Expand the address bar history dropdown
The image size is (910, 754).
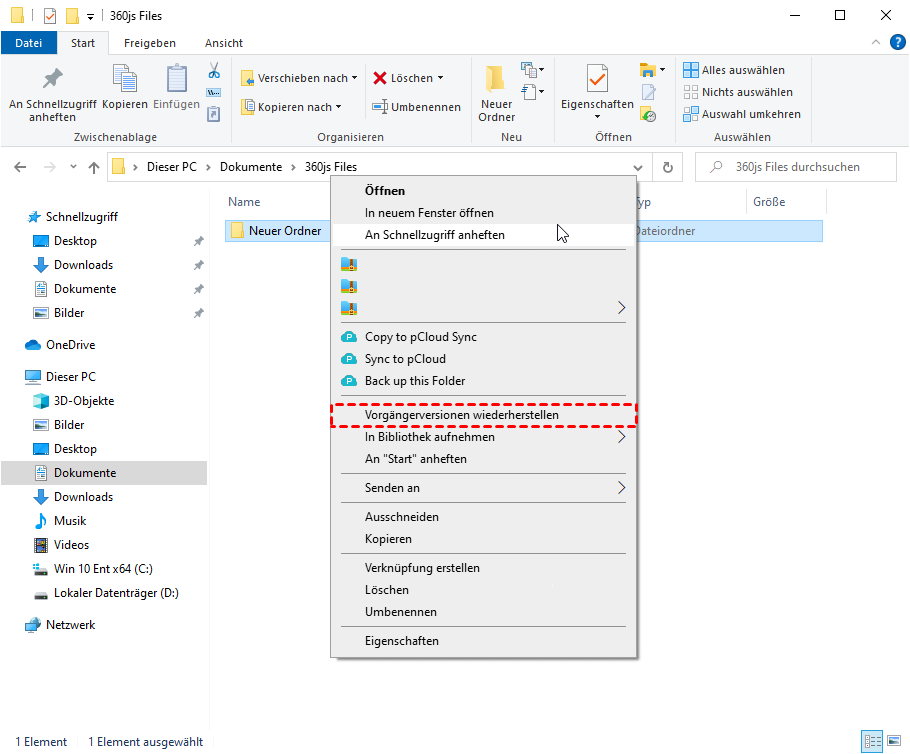[x=638, y=167]
